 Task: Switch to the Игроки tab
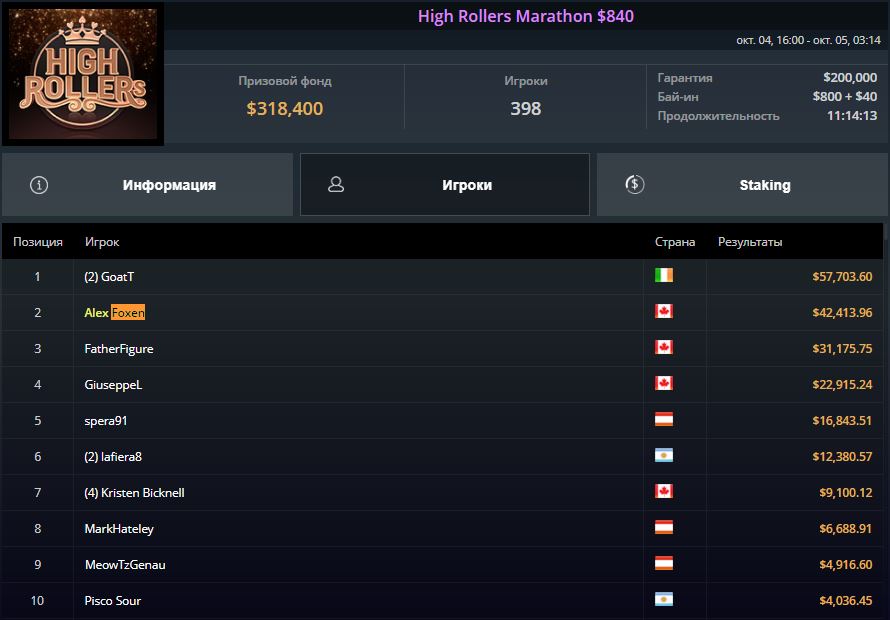445,185
